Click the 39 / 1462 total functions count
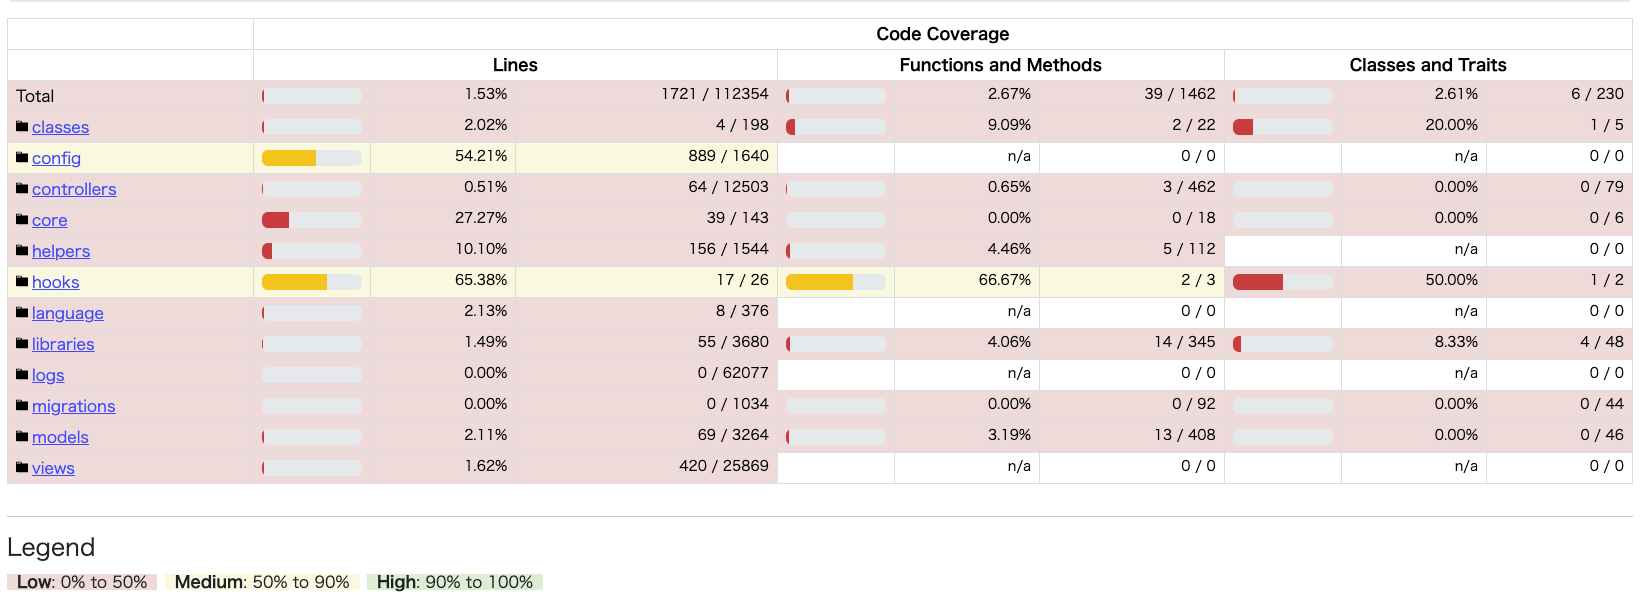The image size is (1640, 604). click(x=1180, y=94)
